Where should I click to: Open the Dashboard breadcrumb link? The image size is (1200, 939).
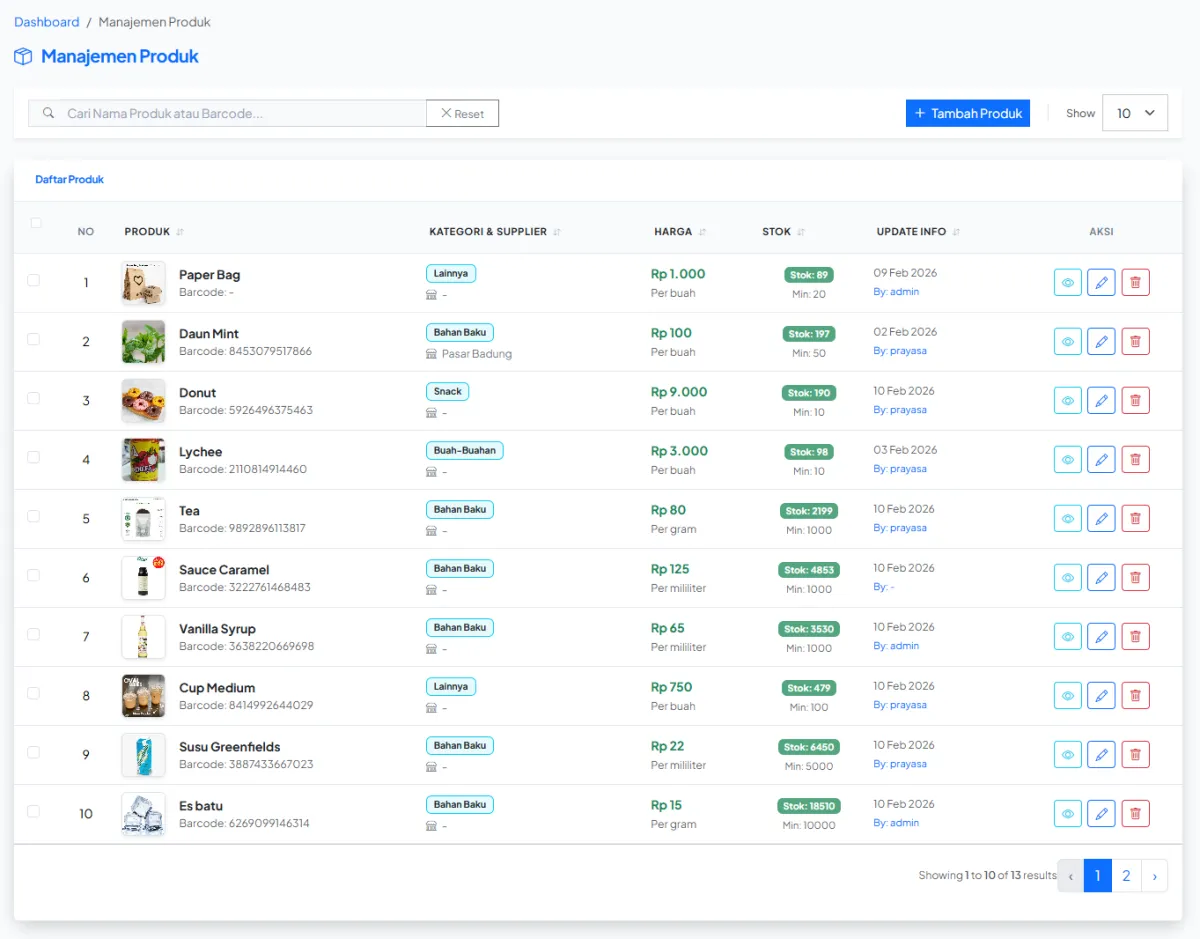[x=46, y=22]
